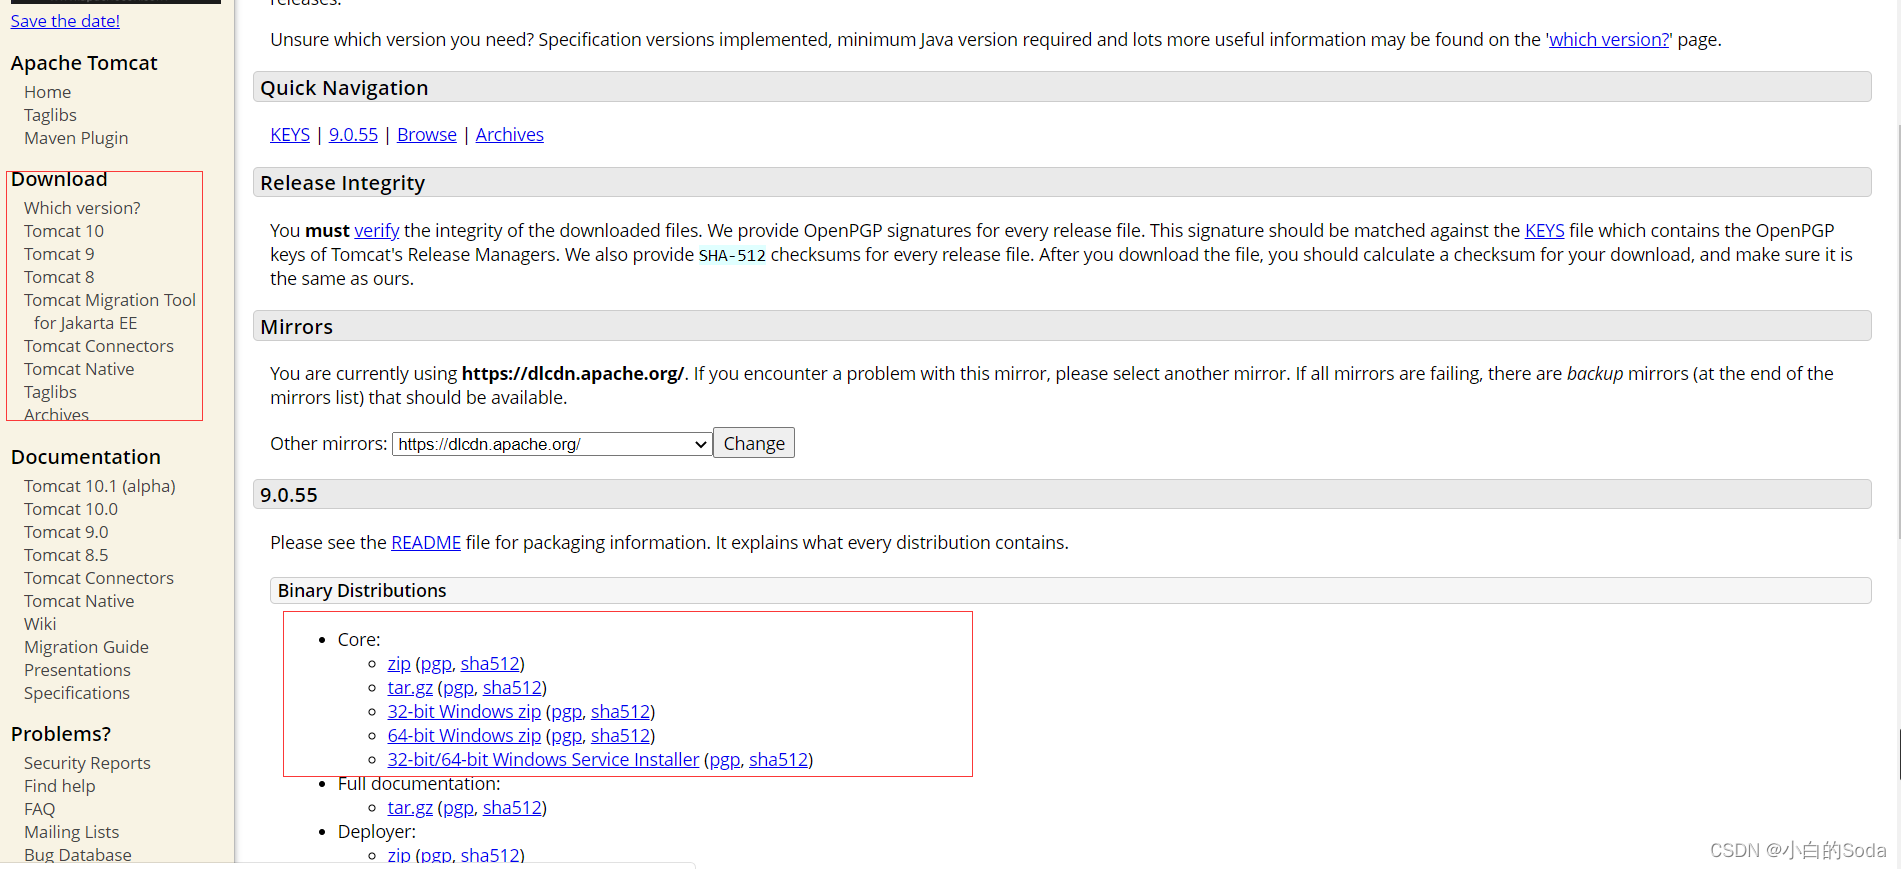Open Tomcat 9.0 documentation
This screenshot has height=869, width=1901.
[66, 532]
